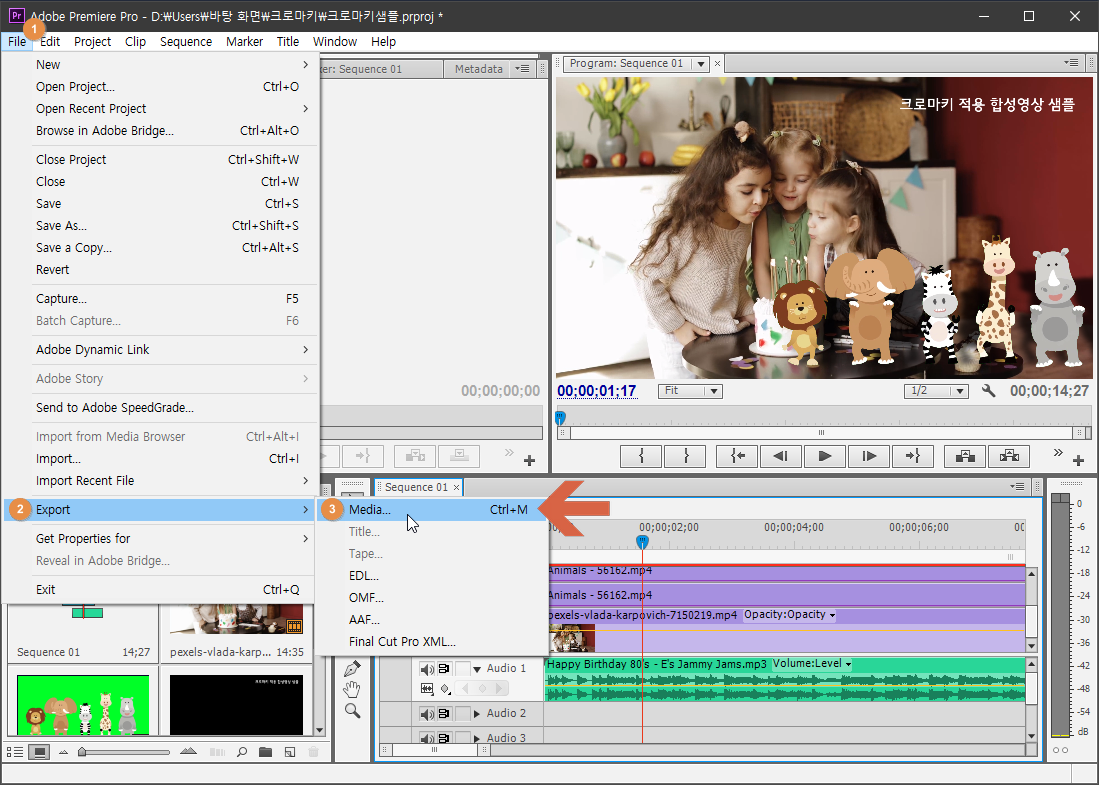Choose Media... from Export submenu

432,510
